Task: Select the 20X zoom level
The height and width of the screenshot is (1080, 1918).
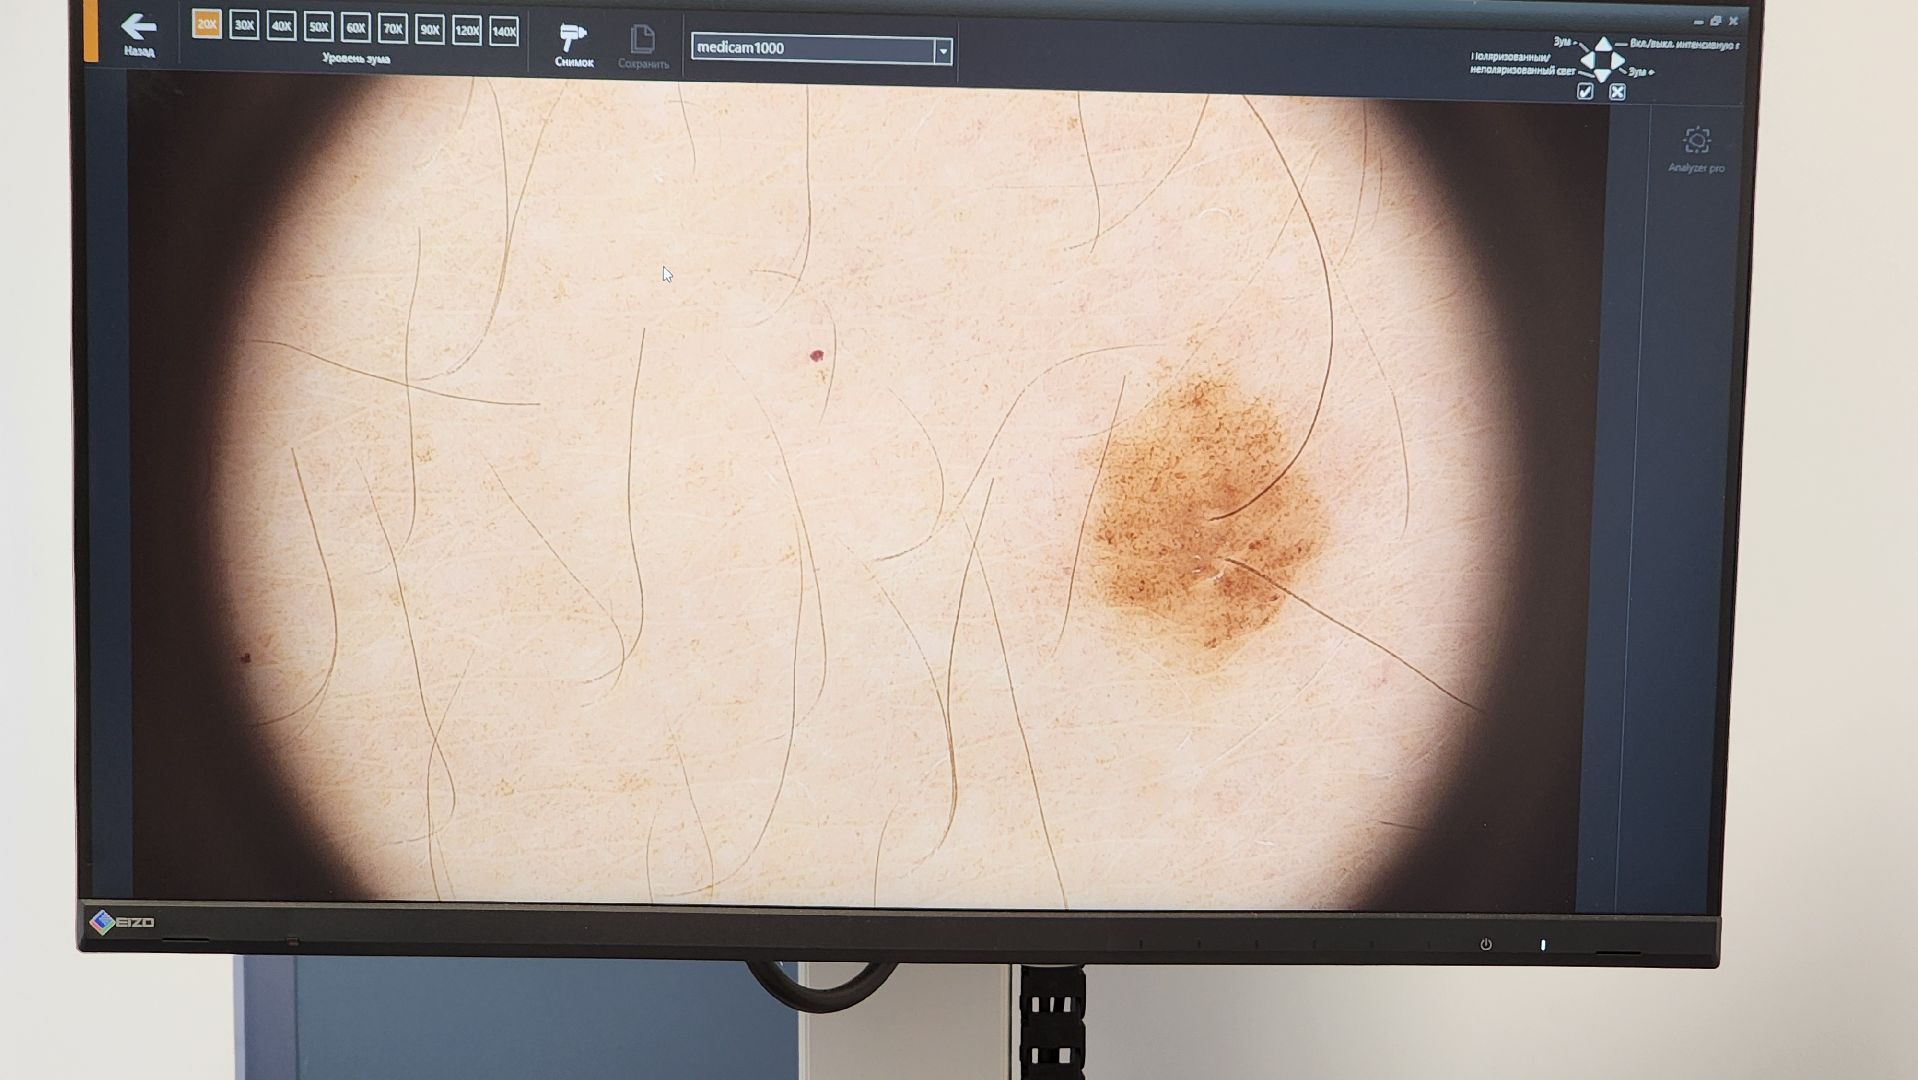Action: 207,24
